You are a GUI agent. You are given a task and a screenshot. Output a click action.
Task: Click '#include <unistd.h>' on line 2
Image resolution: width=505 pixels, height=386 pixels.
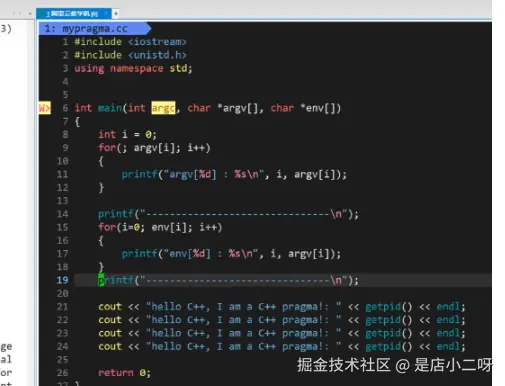(130, 55)
